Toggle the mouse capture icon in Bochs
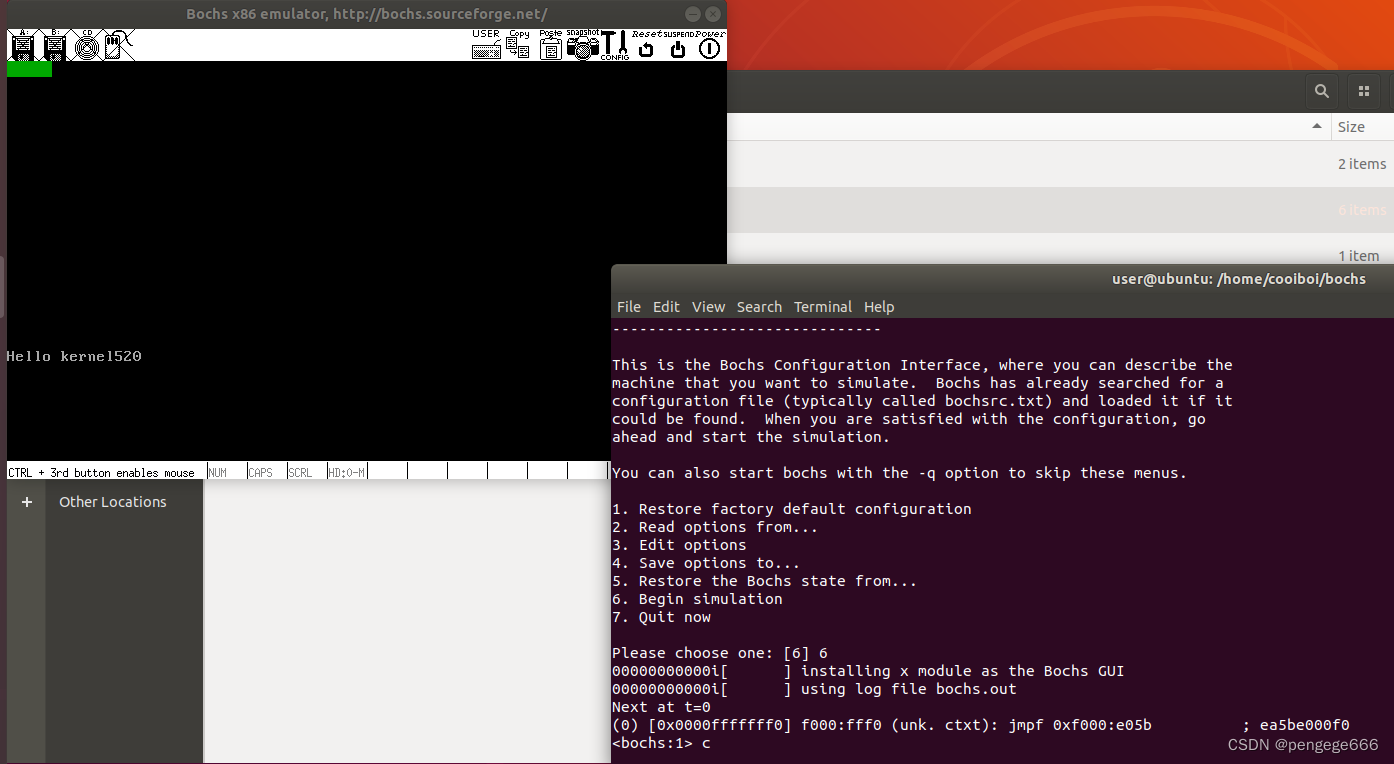The image size is (1394, 764). tap(118, 45)
